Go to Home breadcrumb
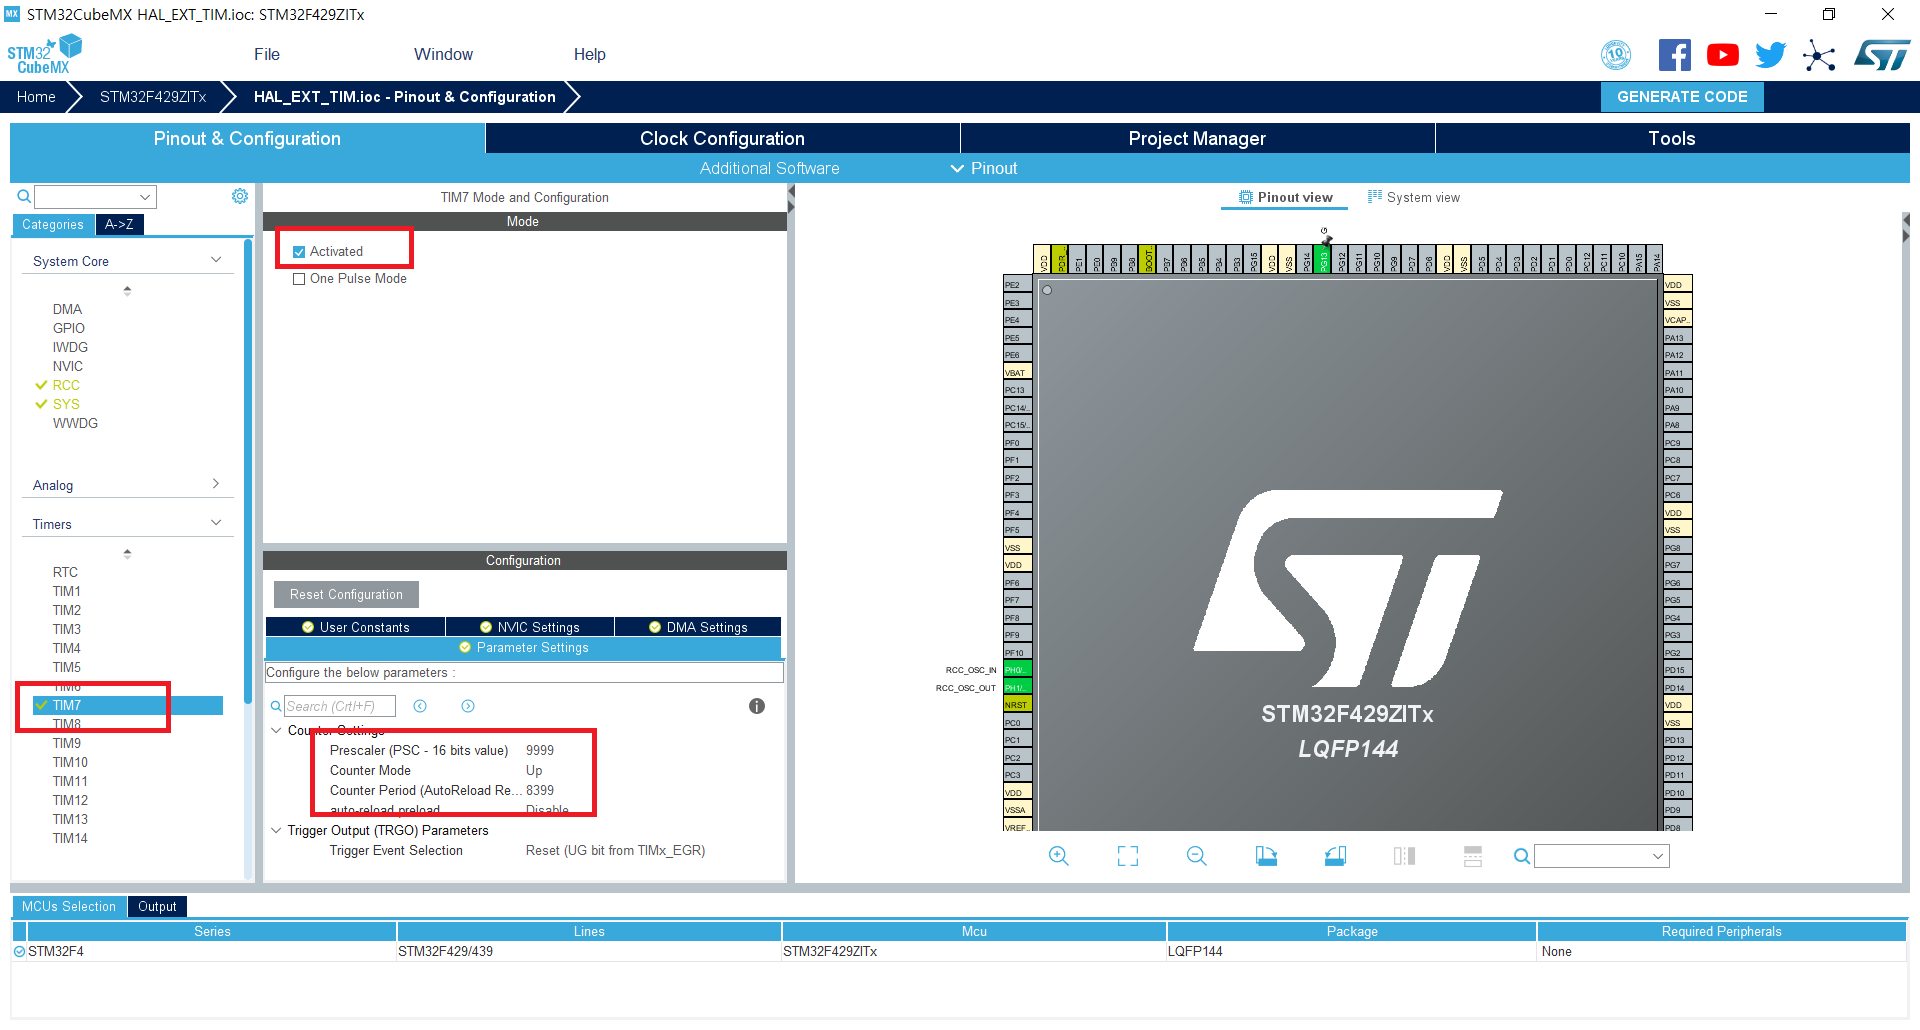 point(36,97)
